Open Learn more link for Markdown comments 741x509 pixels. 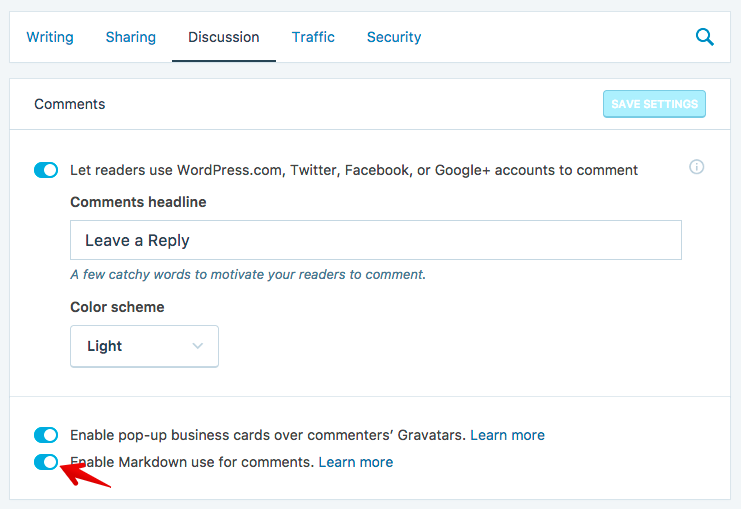point(355,462)
